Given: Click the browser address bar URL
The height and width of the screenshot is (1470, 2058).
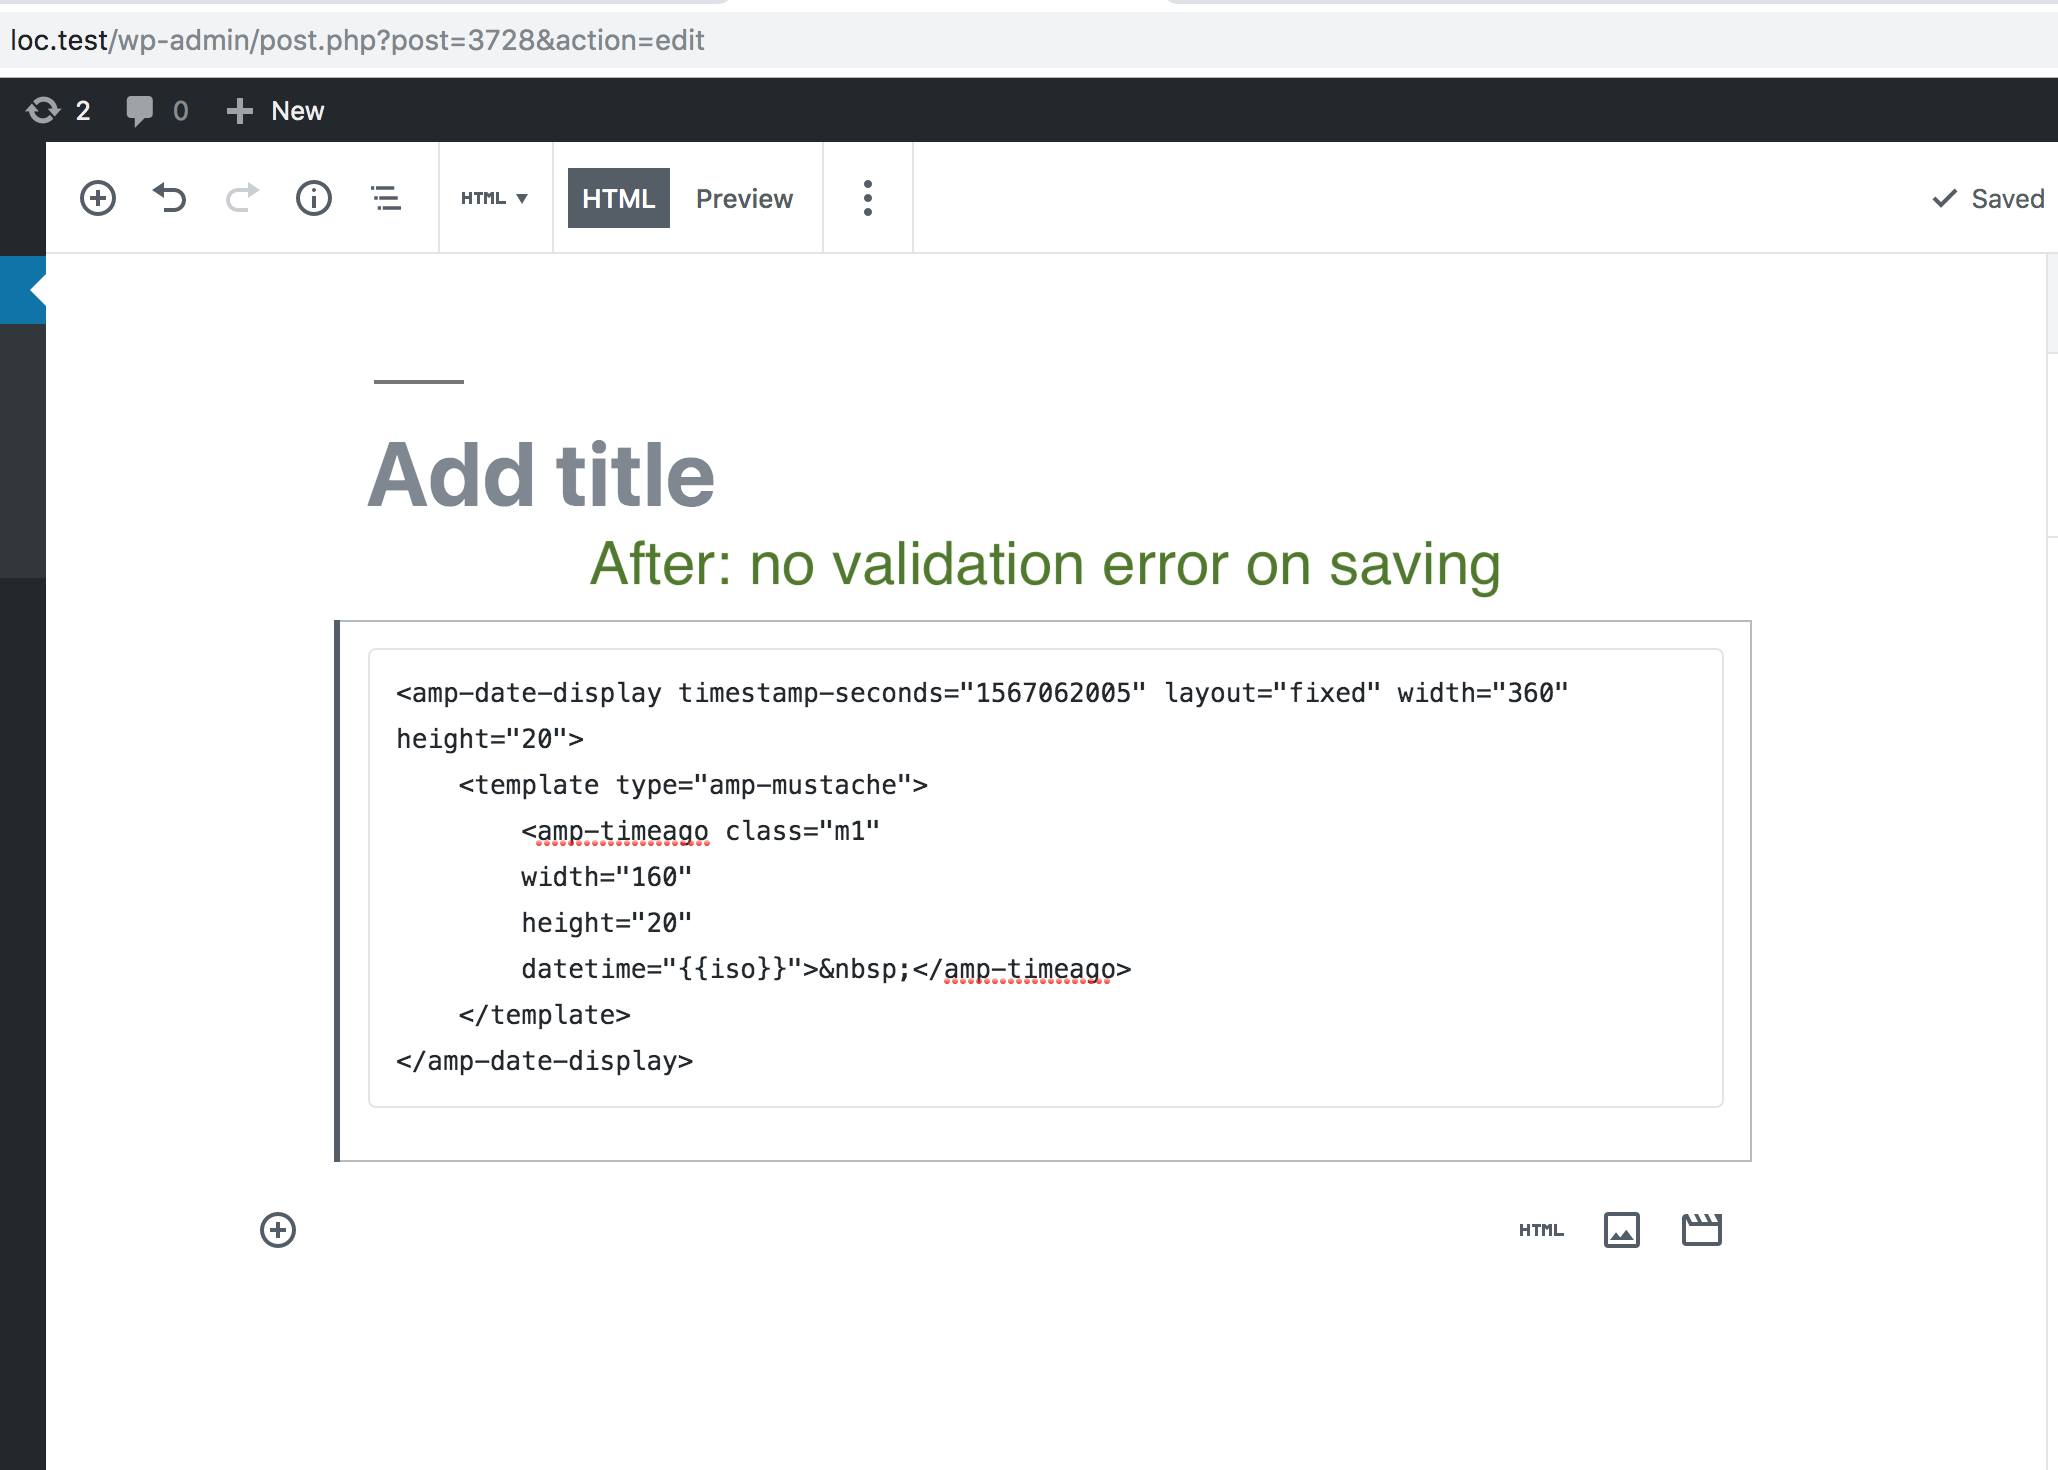Looking at the screenshot, I should 357,40.
